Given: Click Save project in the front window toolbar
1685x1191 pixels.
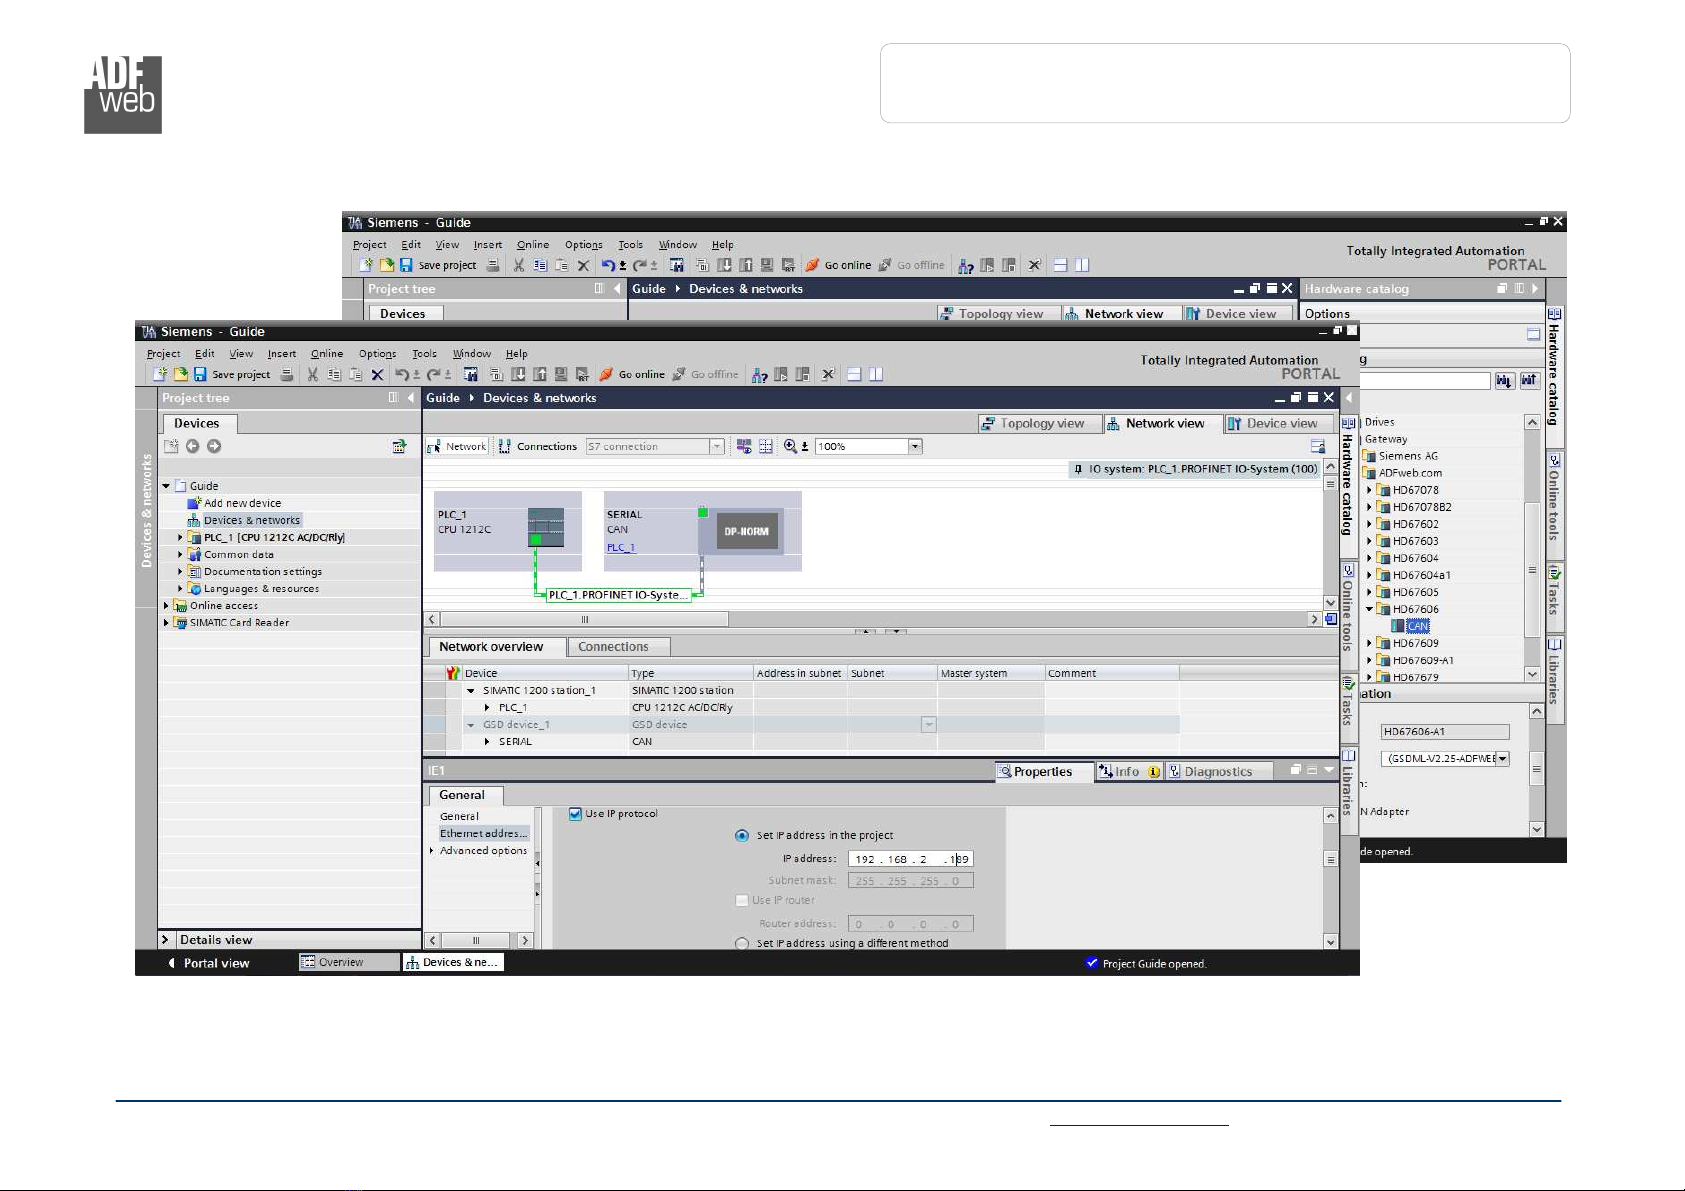Looking at the screenshot, I should click(232, 375).
